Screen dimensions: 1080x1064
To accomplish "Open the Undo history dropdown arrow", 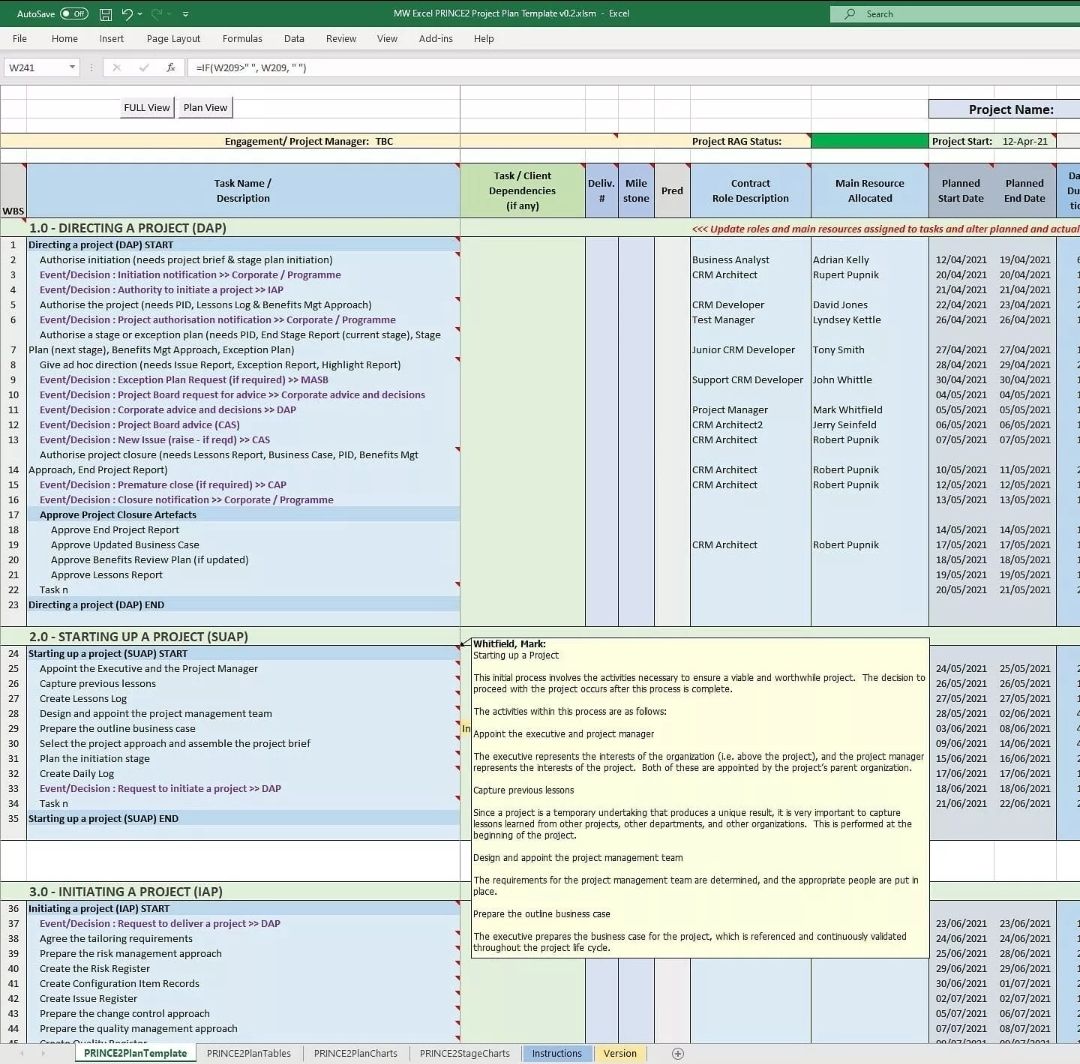I will (139, 15).
